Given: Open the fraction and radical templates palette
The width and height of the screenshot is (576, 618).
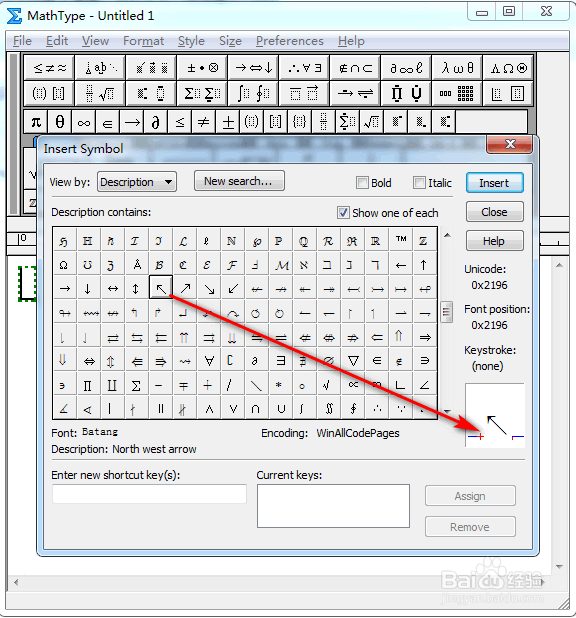Looking at the screenshot, I should [100, 93].
